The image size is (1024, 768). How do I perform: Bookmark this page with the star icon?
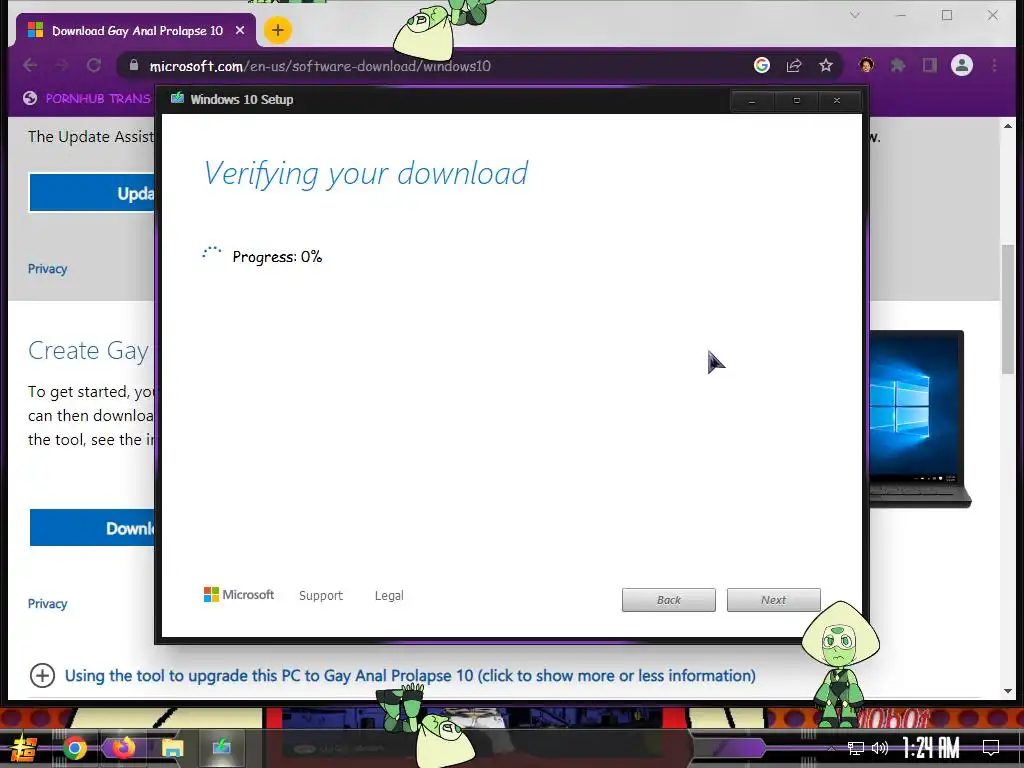(x=825, y=65)
